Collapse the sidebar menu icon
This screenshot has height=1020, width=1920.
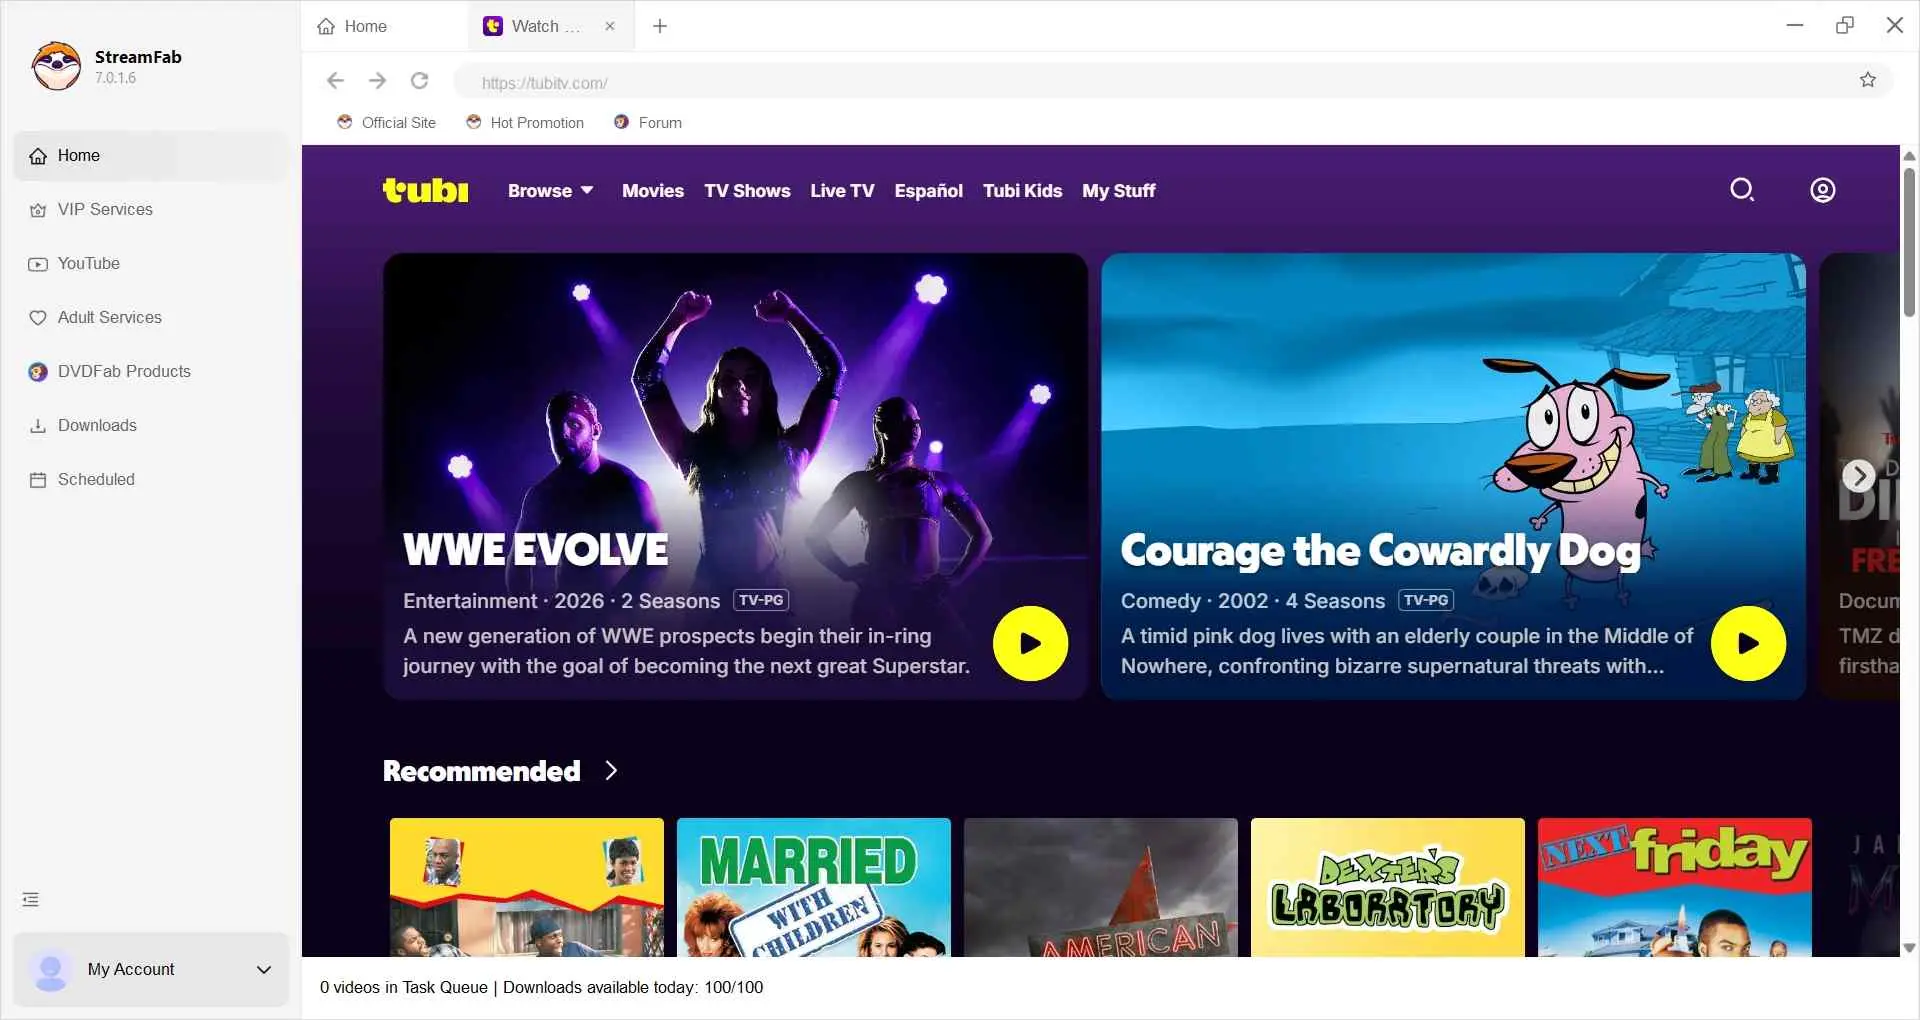pyautogui.click(x=31, y=900)
